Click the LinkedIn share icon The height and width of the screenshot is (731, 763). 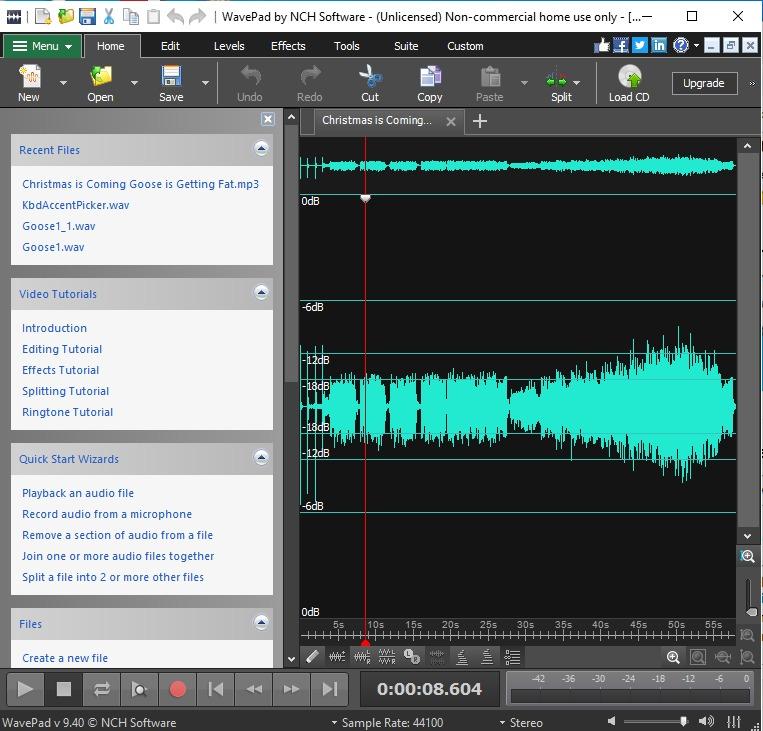pos(658,46)
